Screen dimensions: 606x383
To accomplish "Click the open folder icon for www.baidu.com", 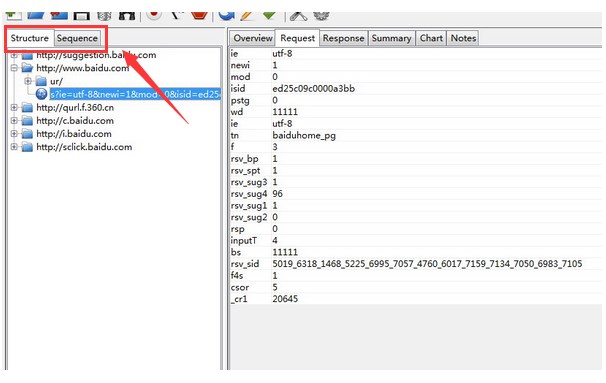I will coord(27,68).
